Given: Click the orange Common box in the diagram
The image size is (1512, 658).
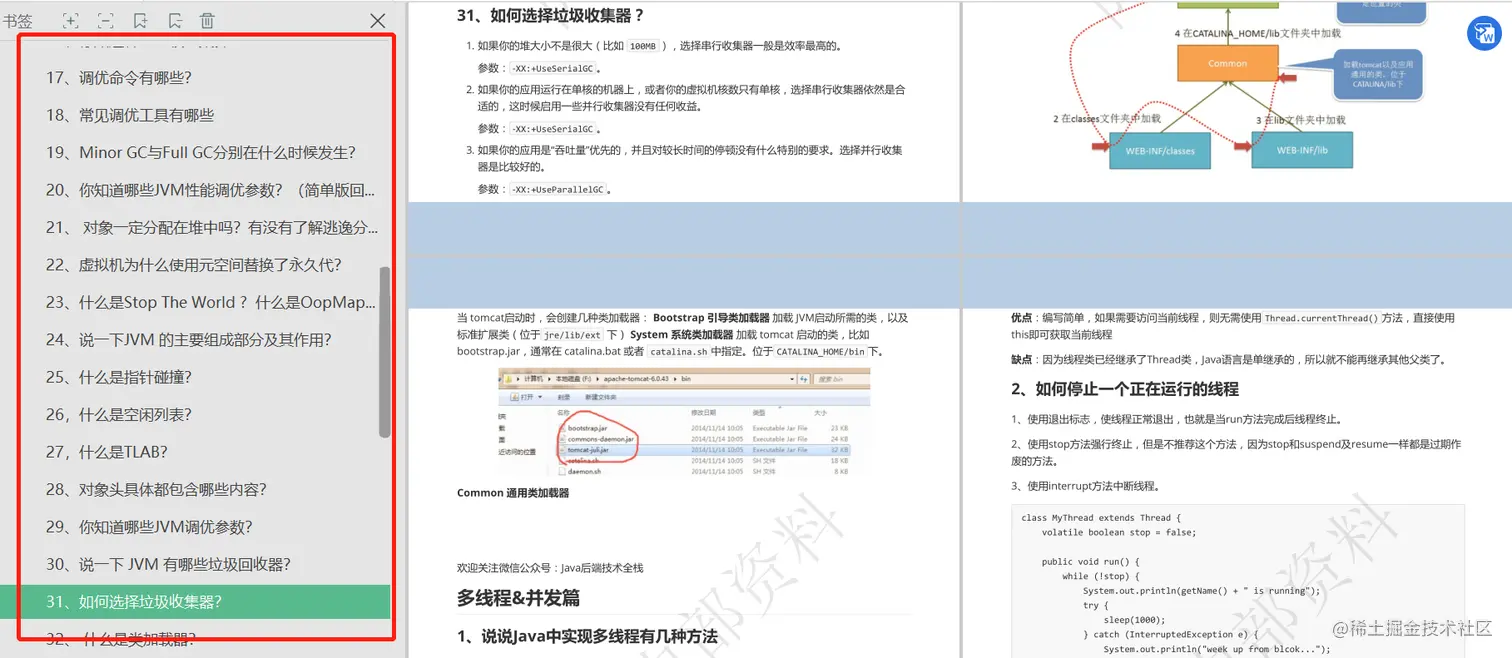Looking at the screenshot, I should click(x=1227, y=63).
